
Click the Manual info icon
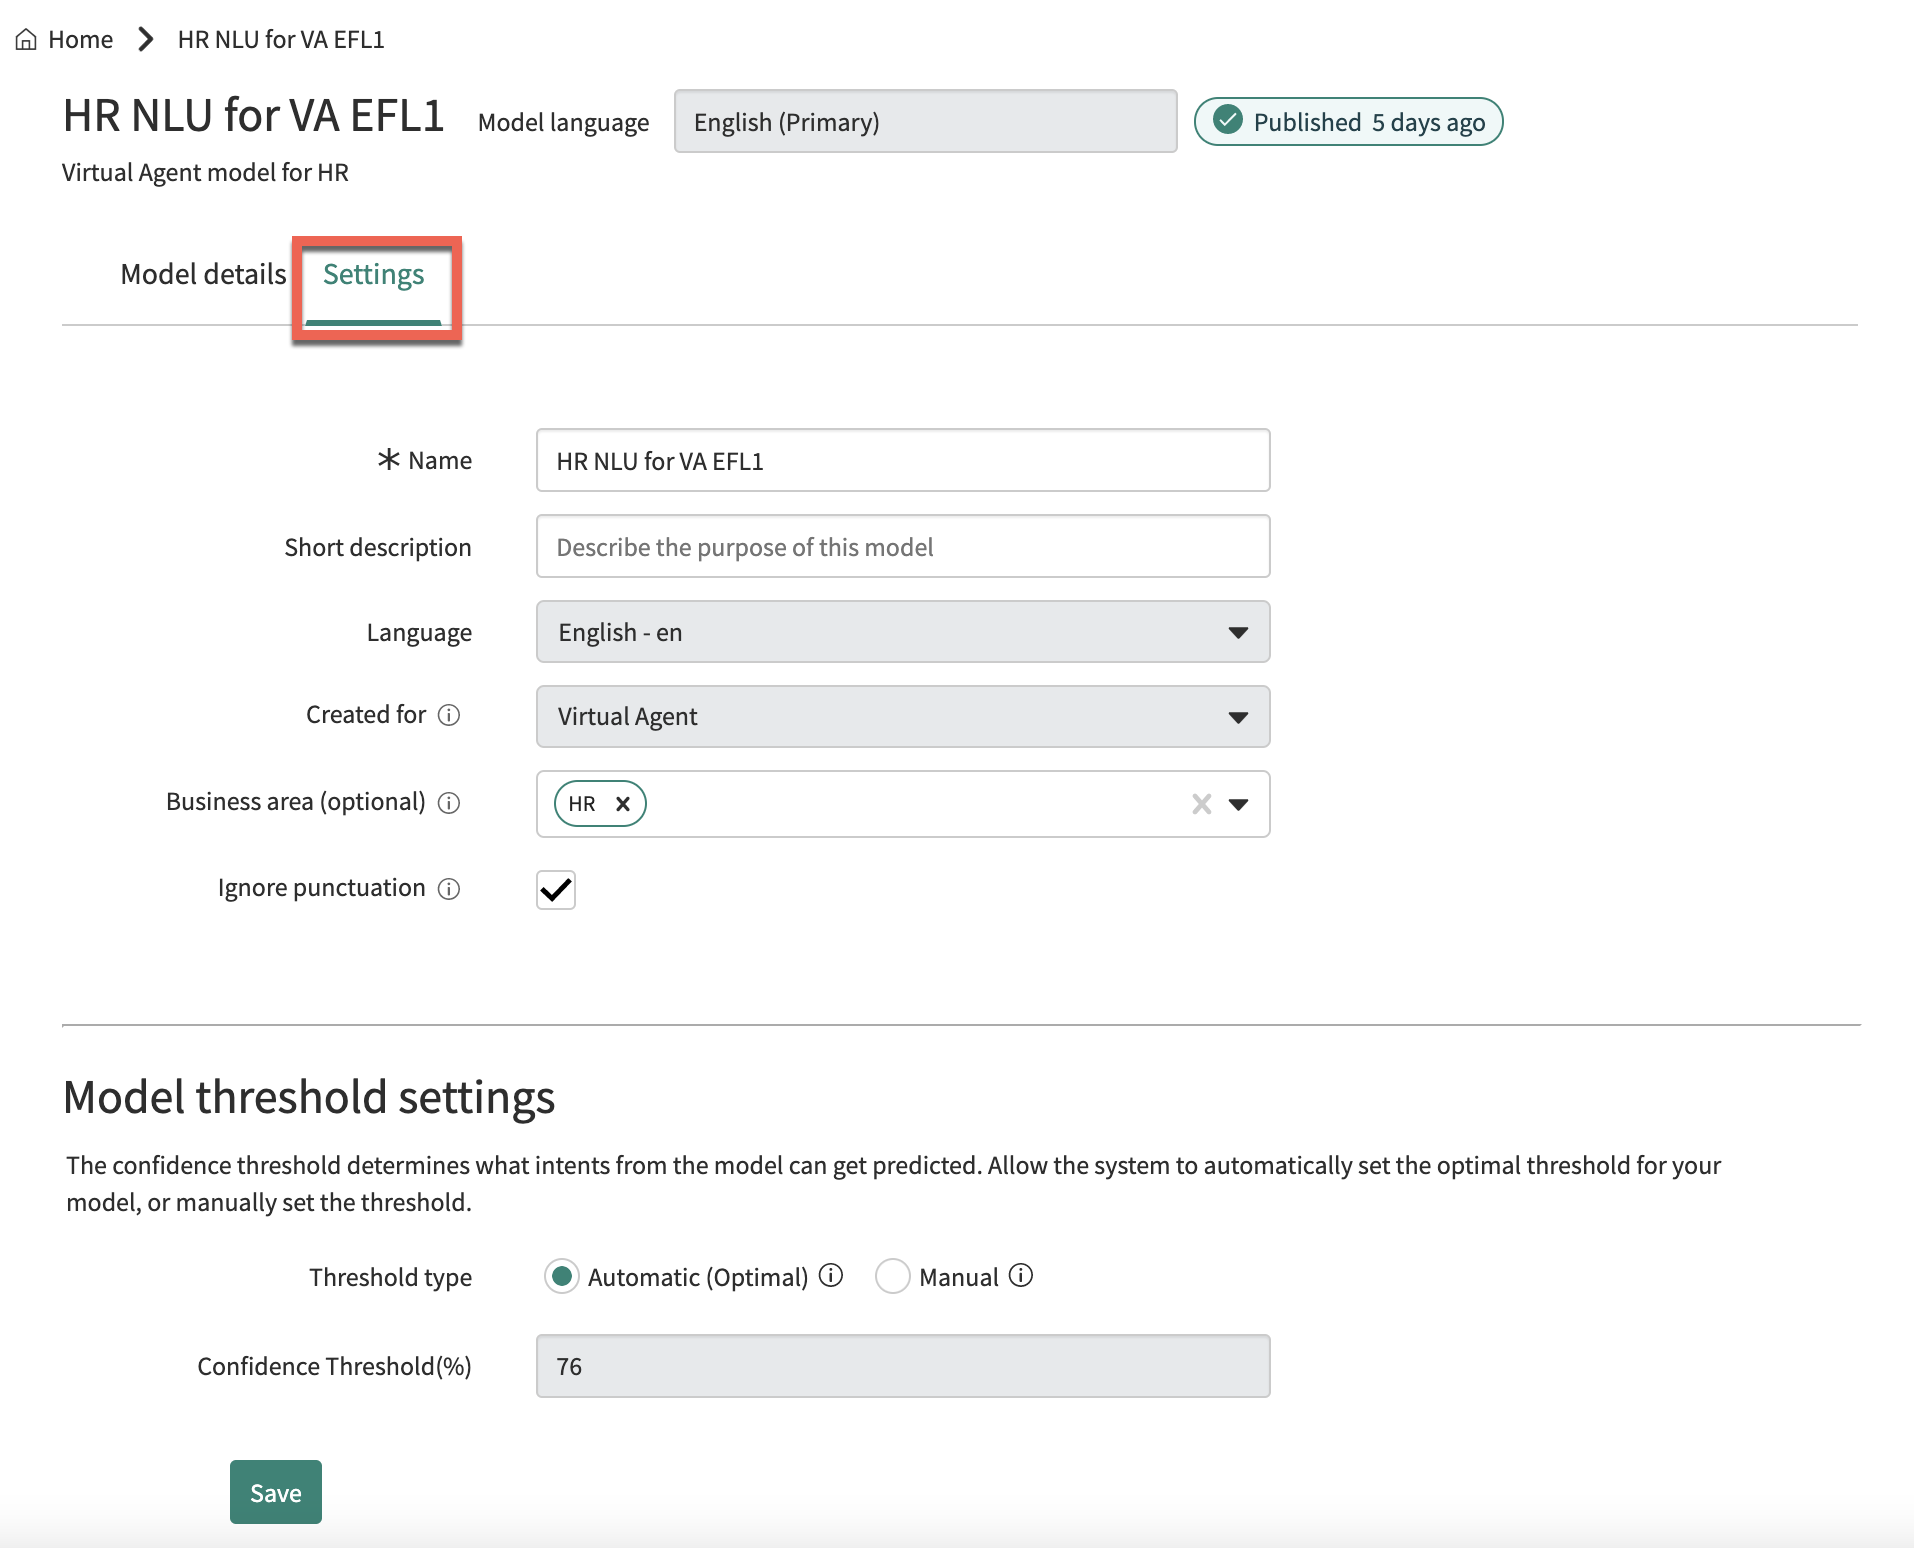point(1021,1275)
